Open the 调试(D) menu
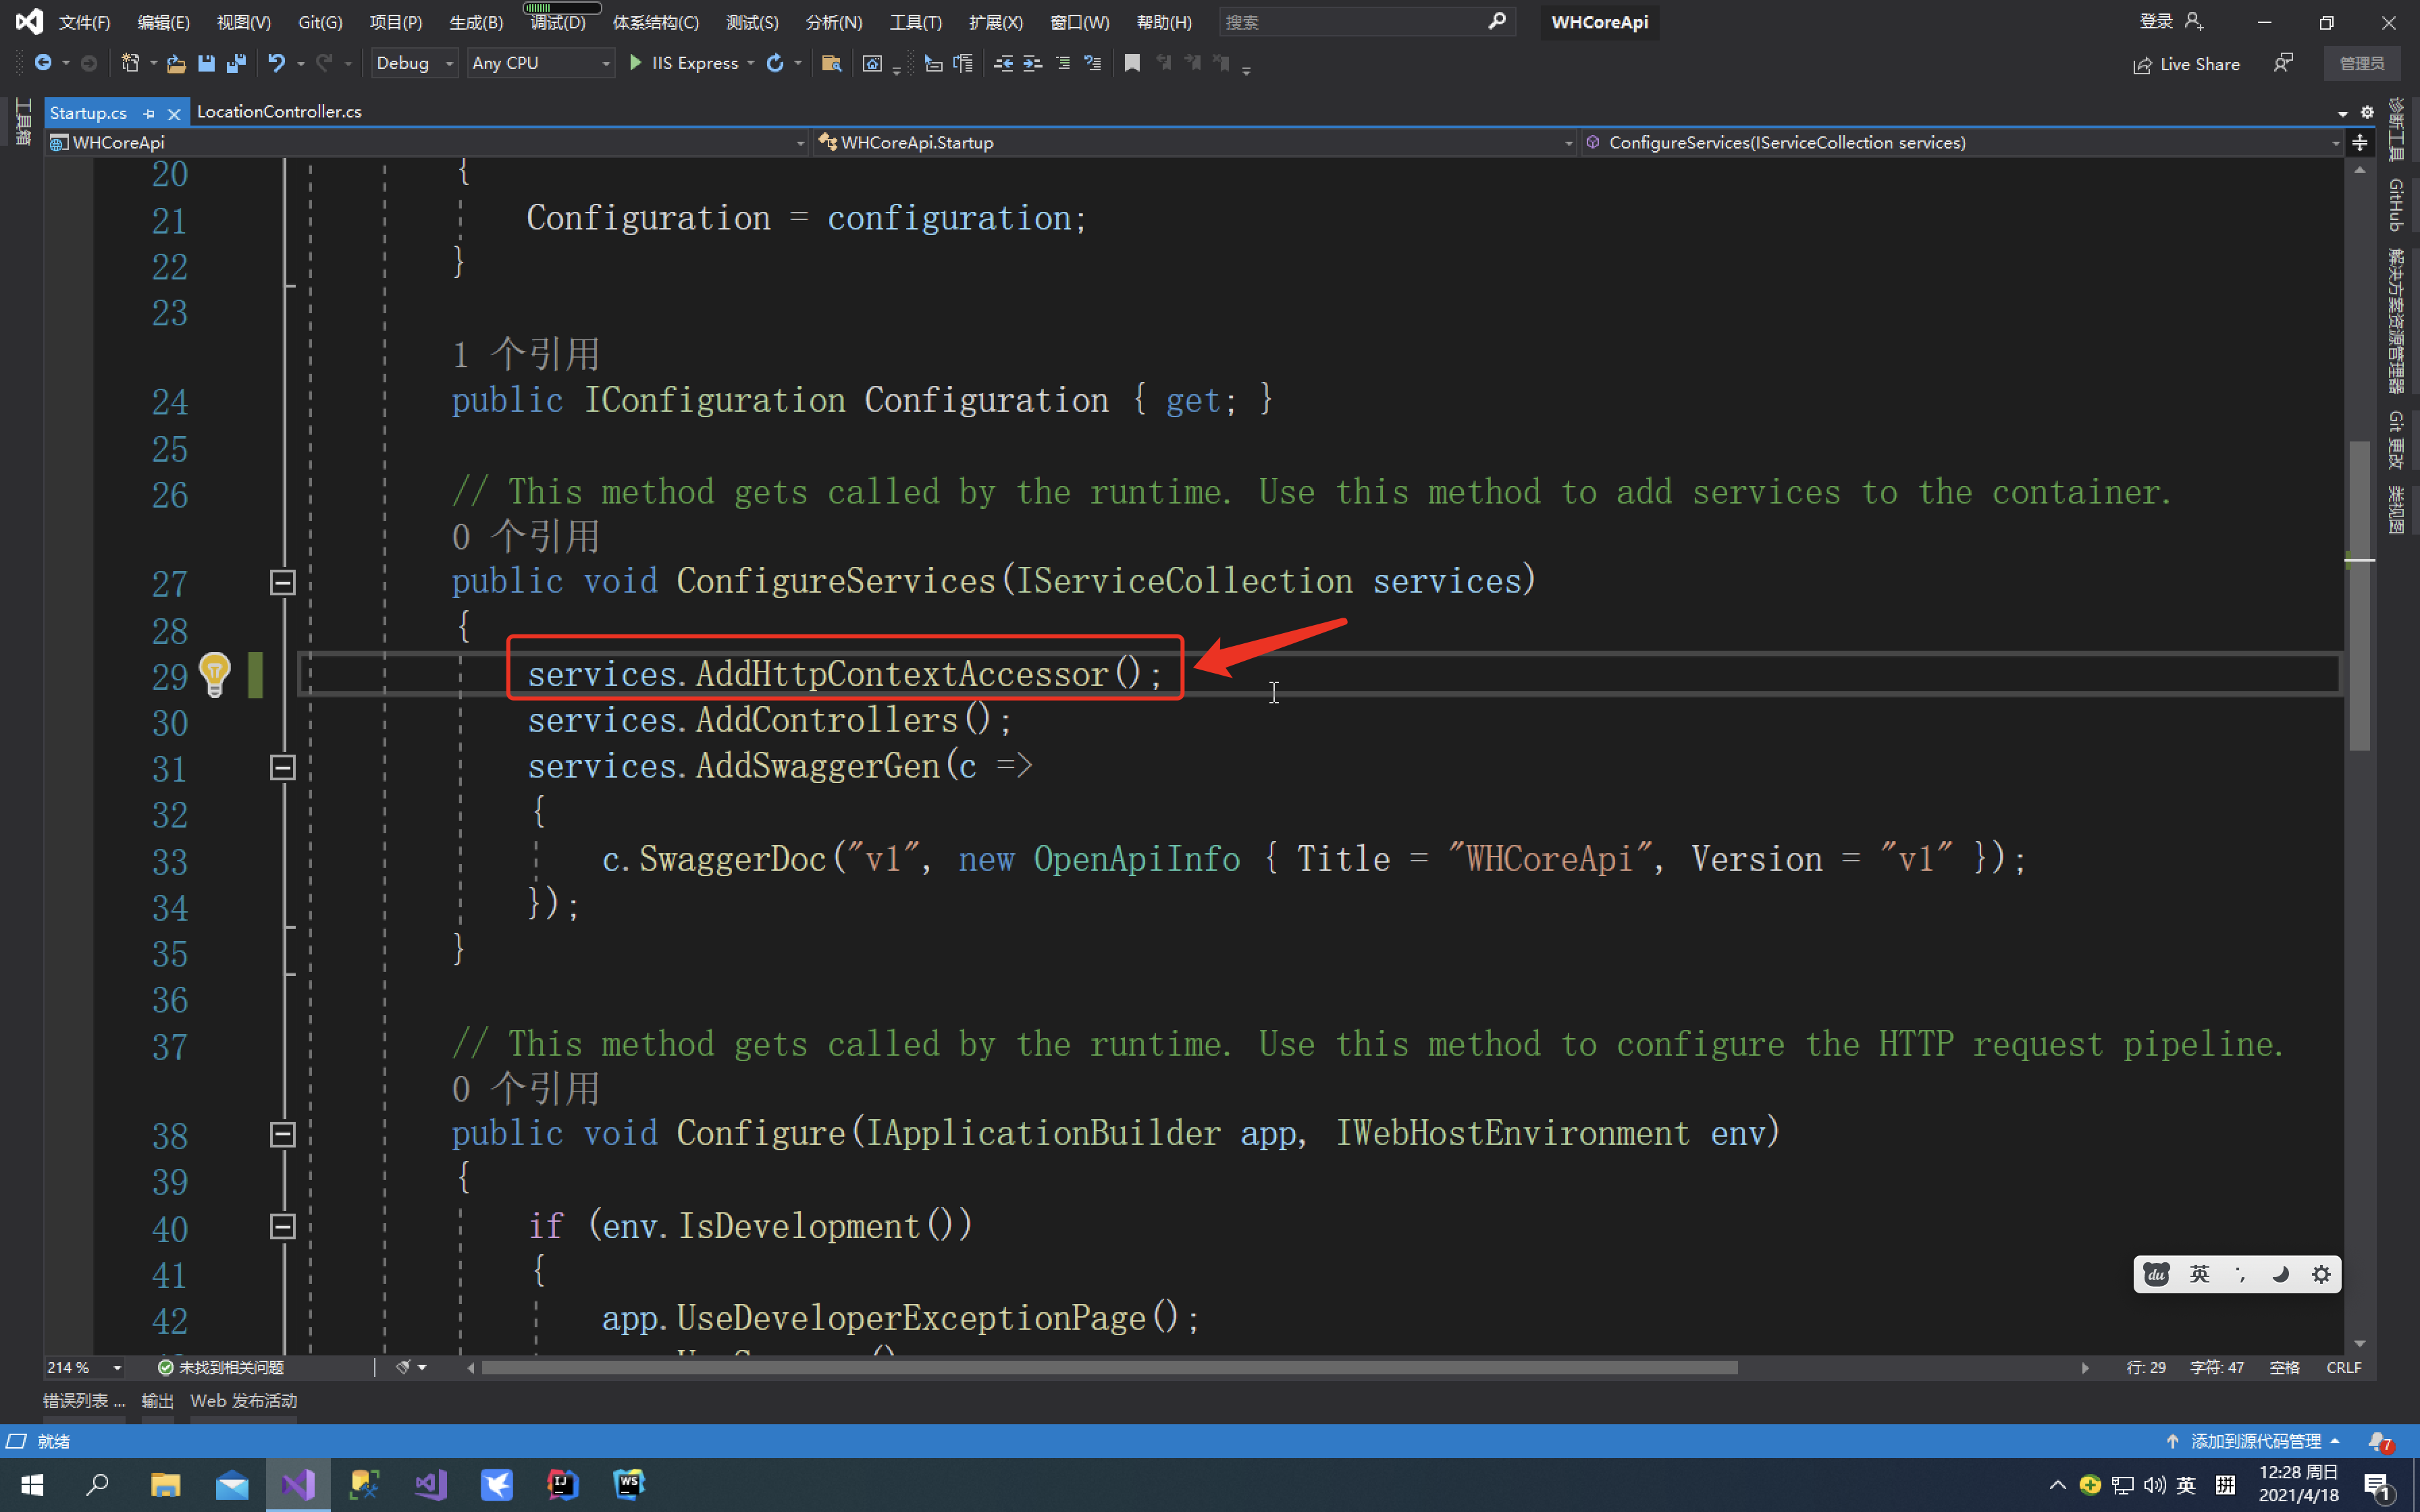The height and width of the screenshot is (1512, 2420). pyautogui.click(x=557, y=22)
